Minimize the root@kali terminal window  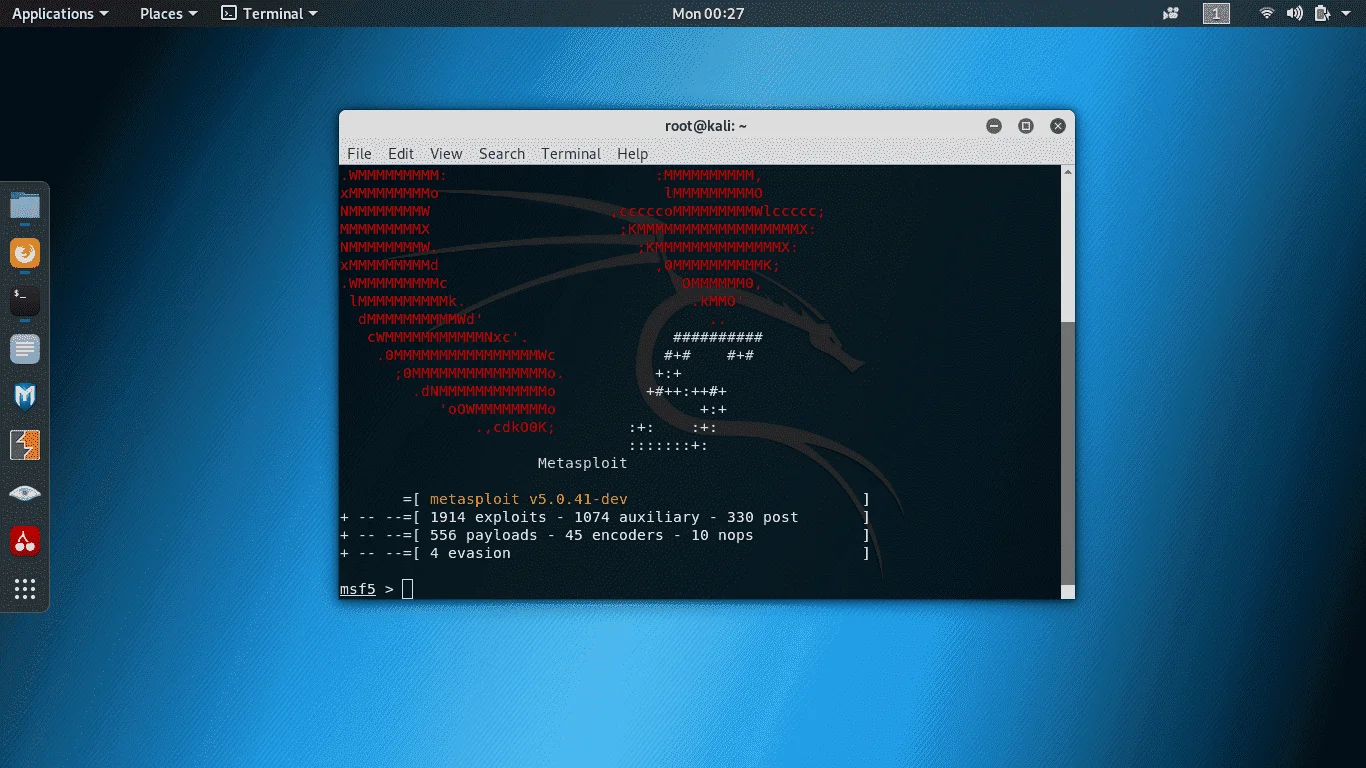[994, 126]
